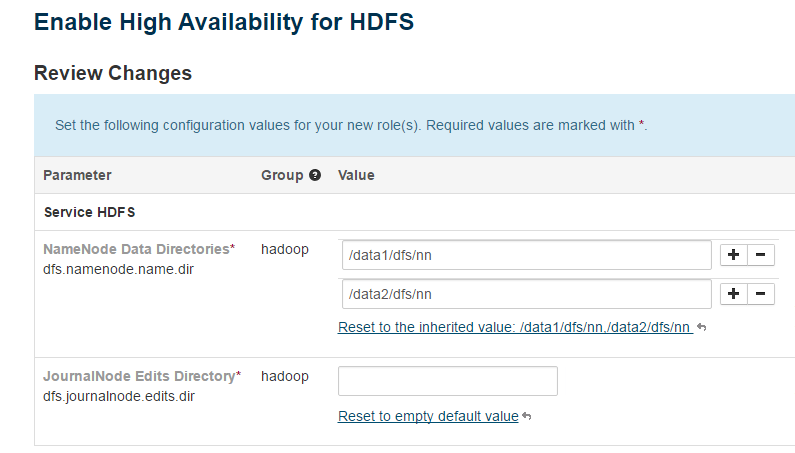Click Reset to empty default value link

pos(428,416)
